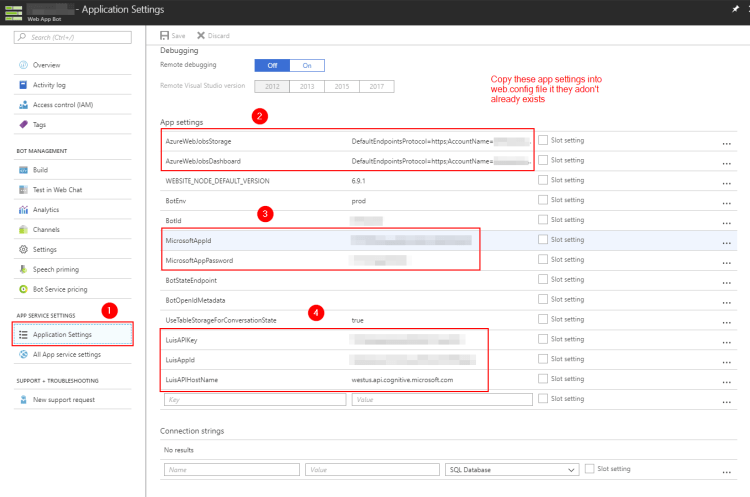
Task: Open ellipsis menu for LuisAPIKey row
Action: pyautogui.click(x=727, y=342)
